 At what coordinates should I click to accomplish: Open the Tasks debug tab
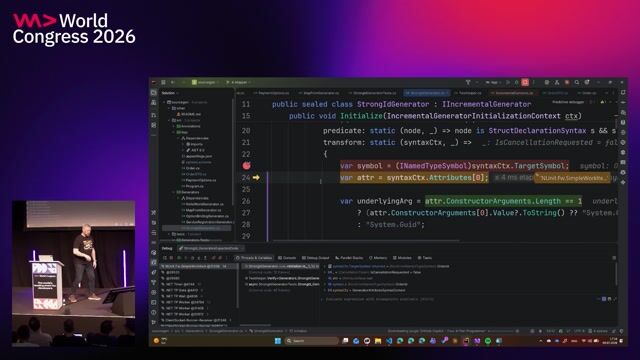(424, 258)
